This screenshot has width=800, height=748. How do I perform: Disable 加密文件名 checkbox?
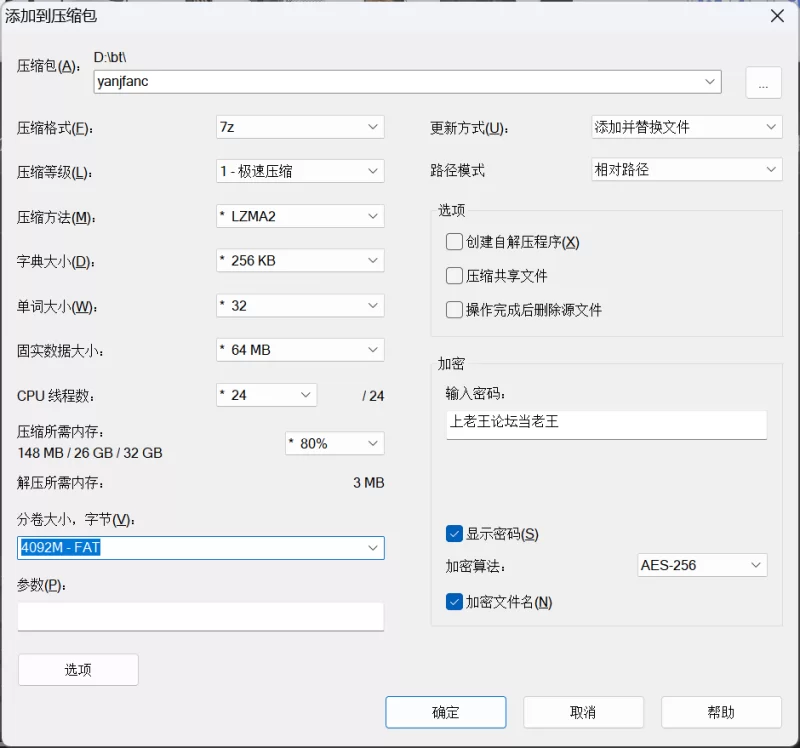[455, 602]
